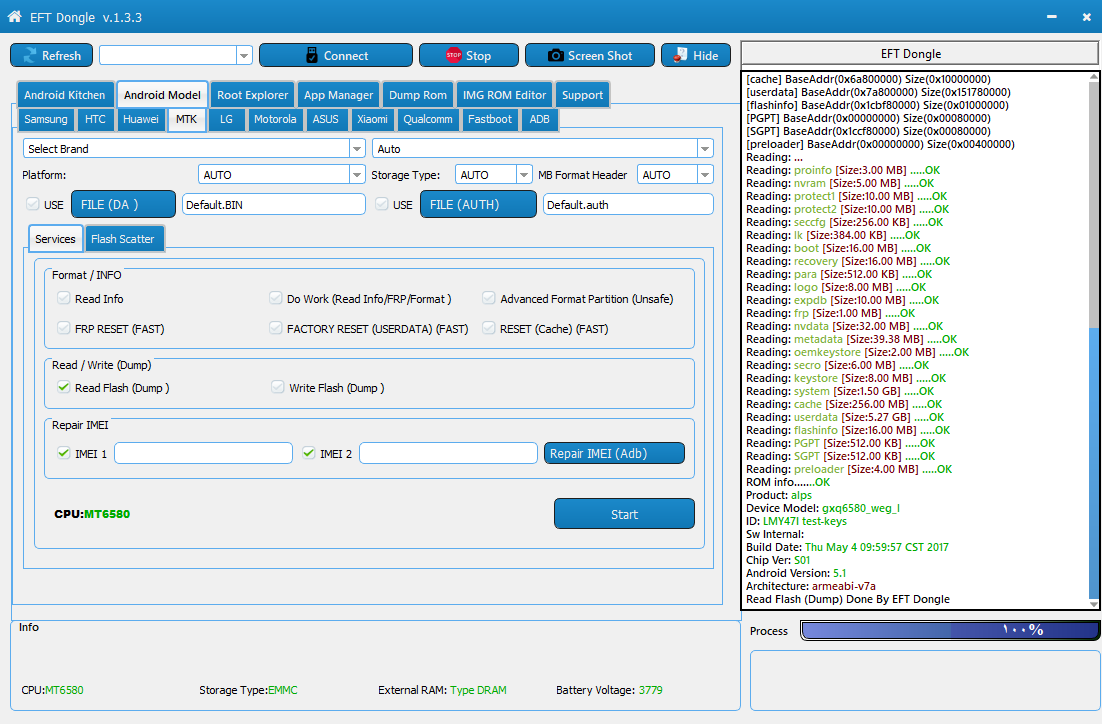Toggle the IMEI 1 checkbox
Screen dimensions: 1102x724
coord(64,453)
